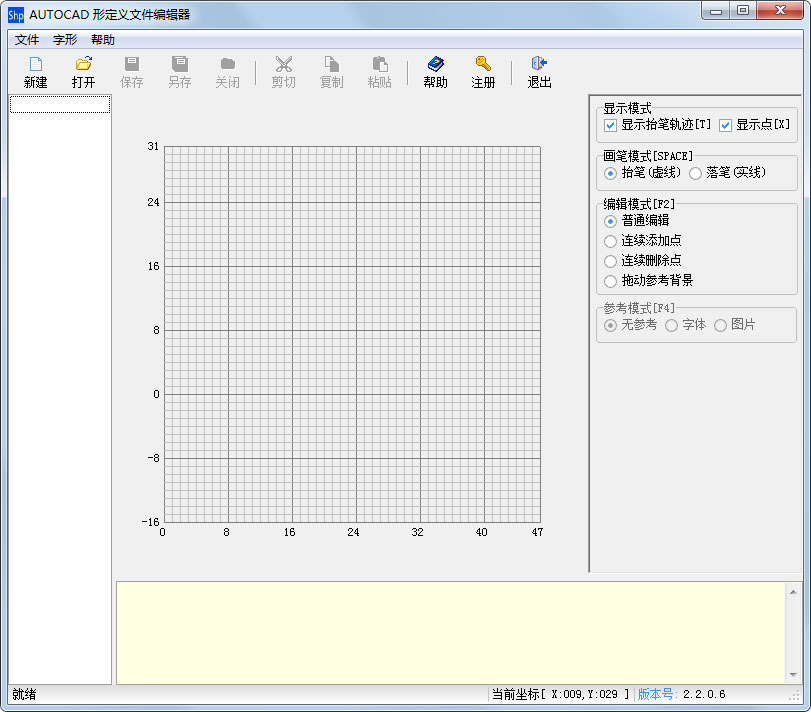Click the 版本号 label in status bar

coord(657,694)
